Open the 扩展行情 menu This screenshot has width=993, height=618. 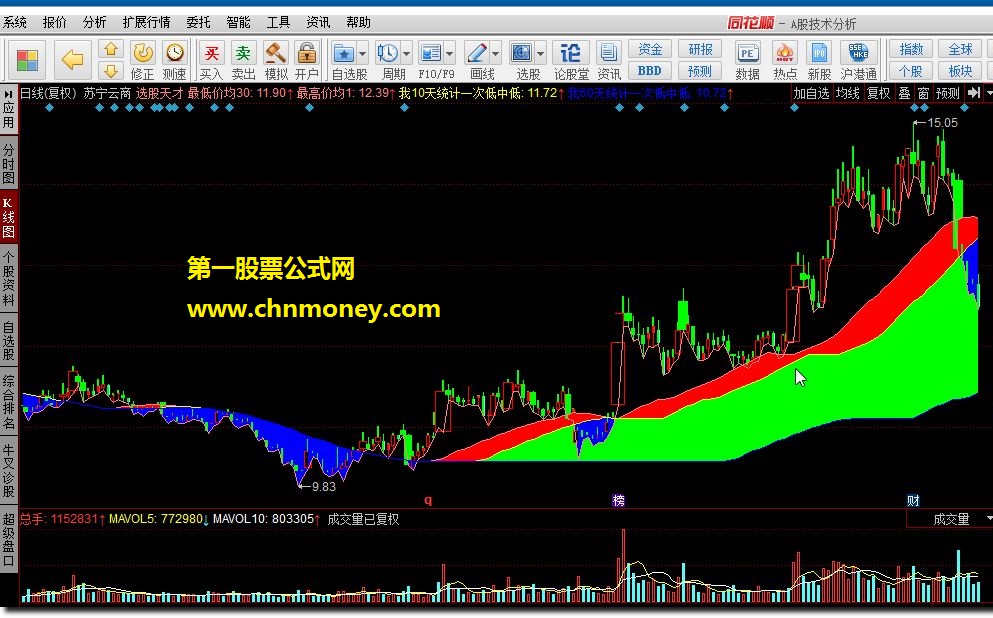[146, 22]
